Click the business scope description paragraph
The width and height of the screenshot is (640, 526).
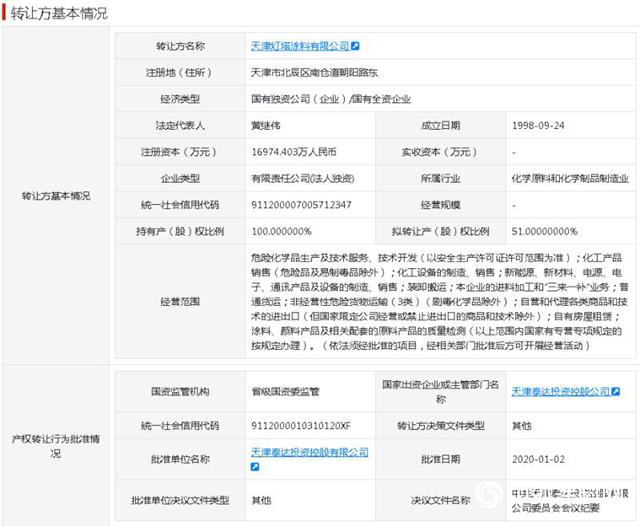click(440, 302)
